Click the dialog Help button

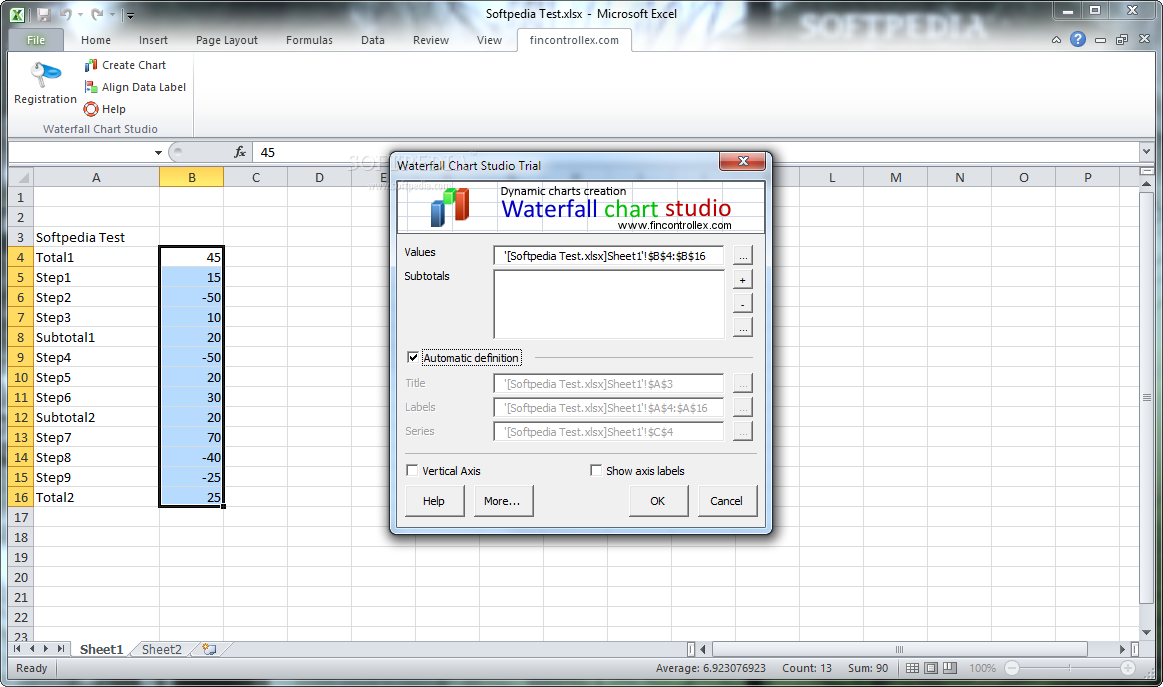(434, 501)
